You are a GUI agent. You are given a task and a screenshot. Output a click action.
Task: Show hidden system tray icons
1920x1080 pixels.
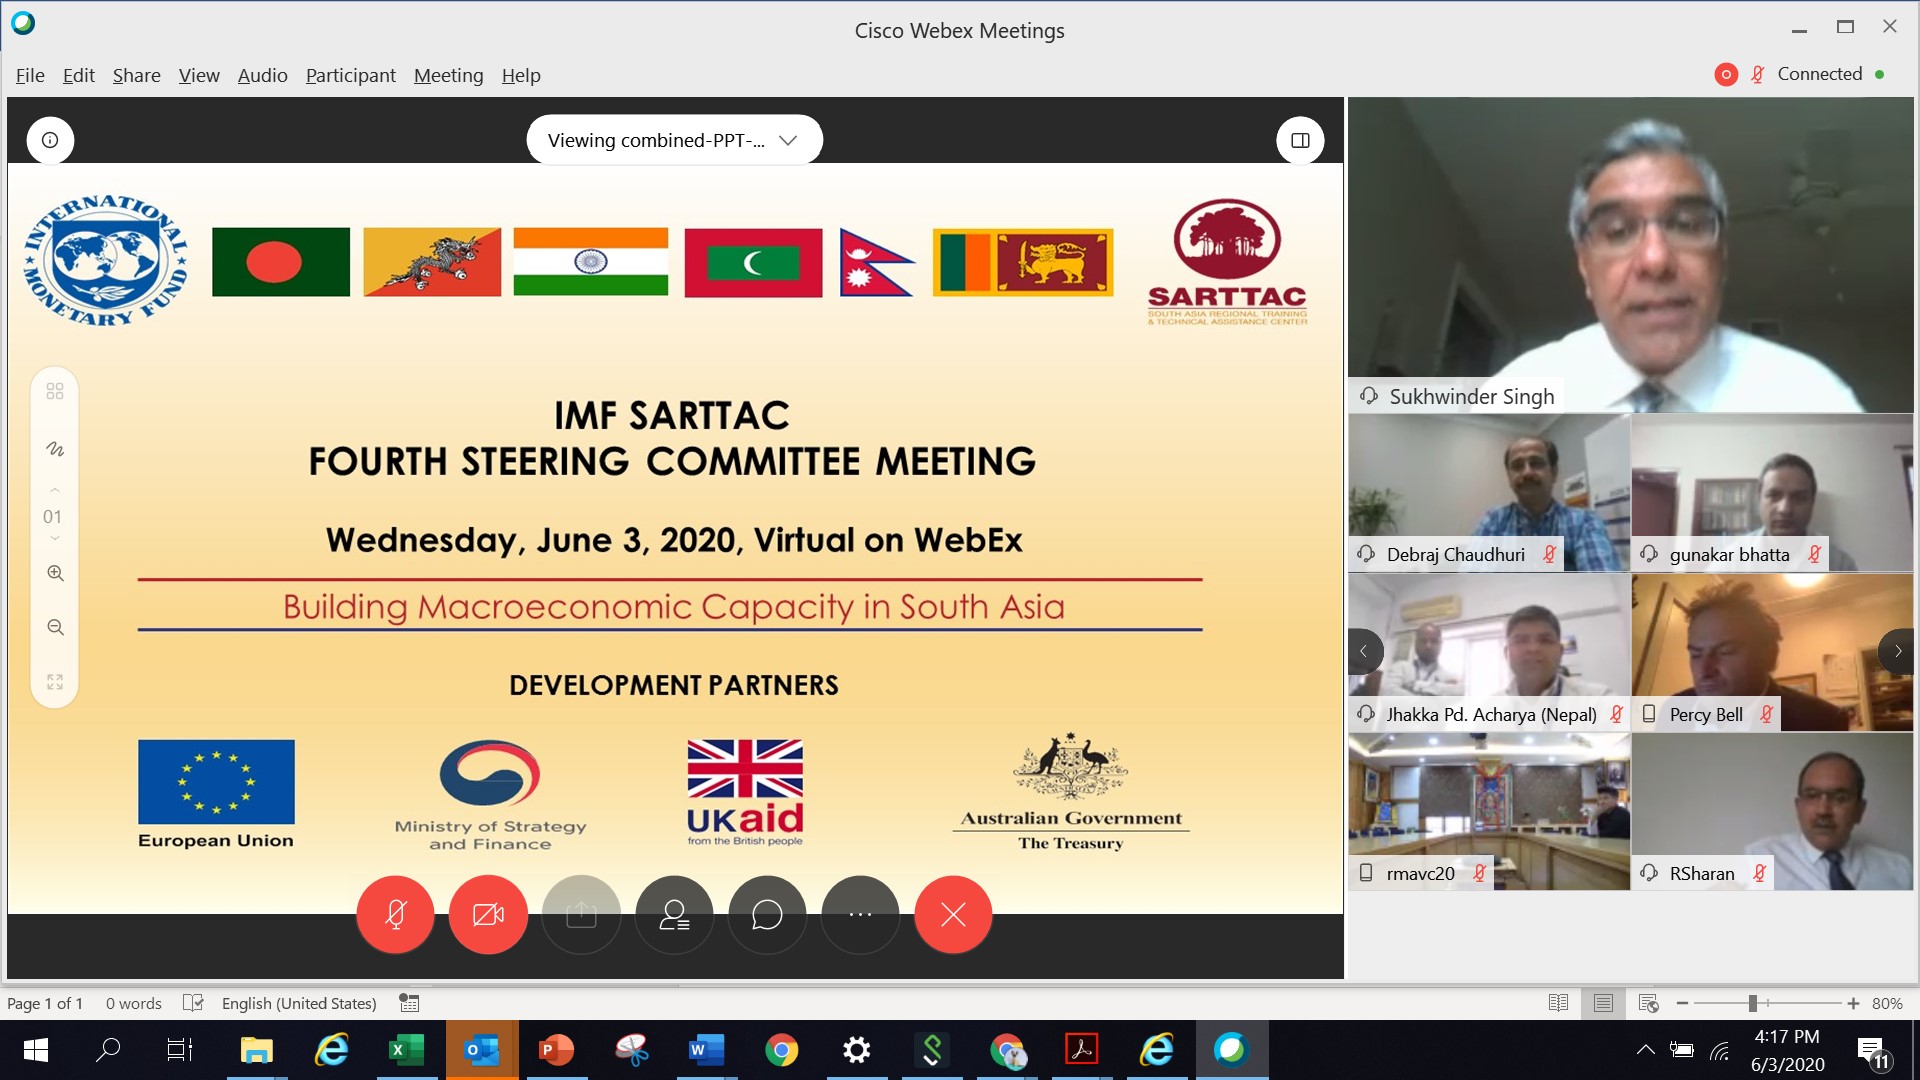tap(1644, 1050)
